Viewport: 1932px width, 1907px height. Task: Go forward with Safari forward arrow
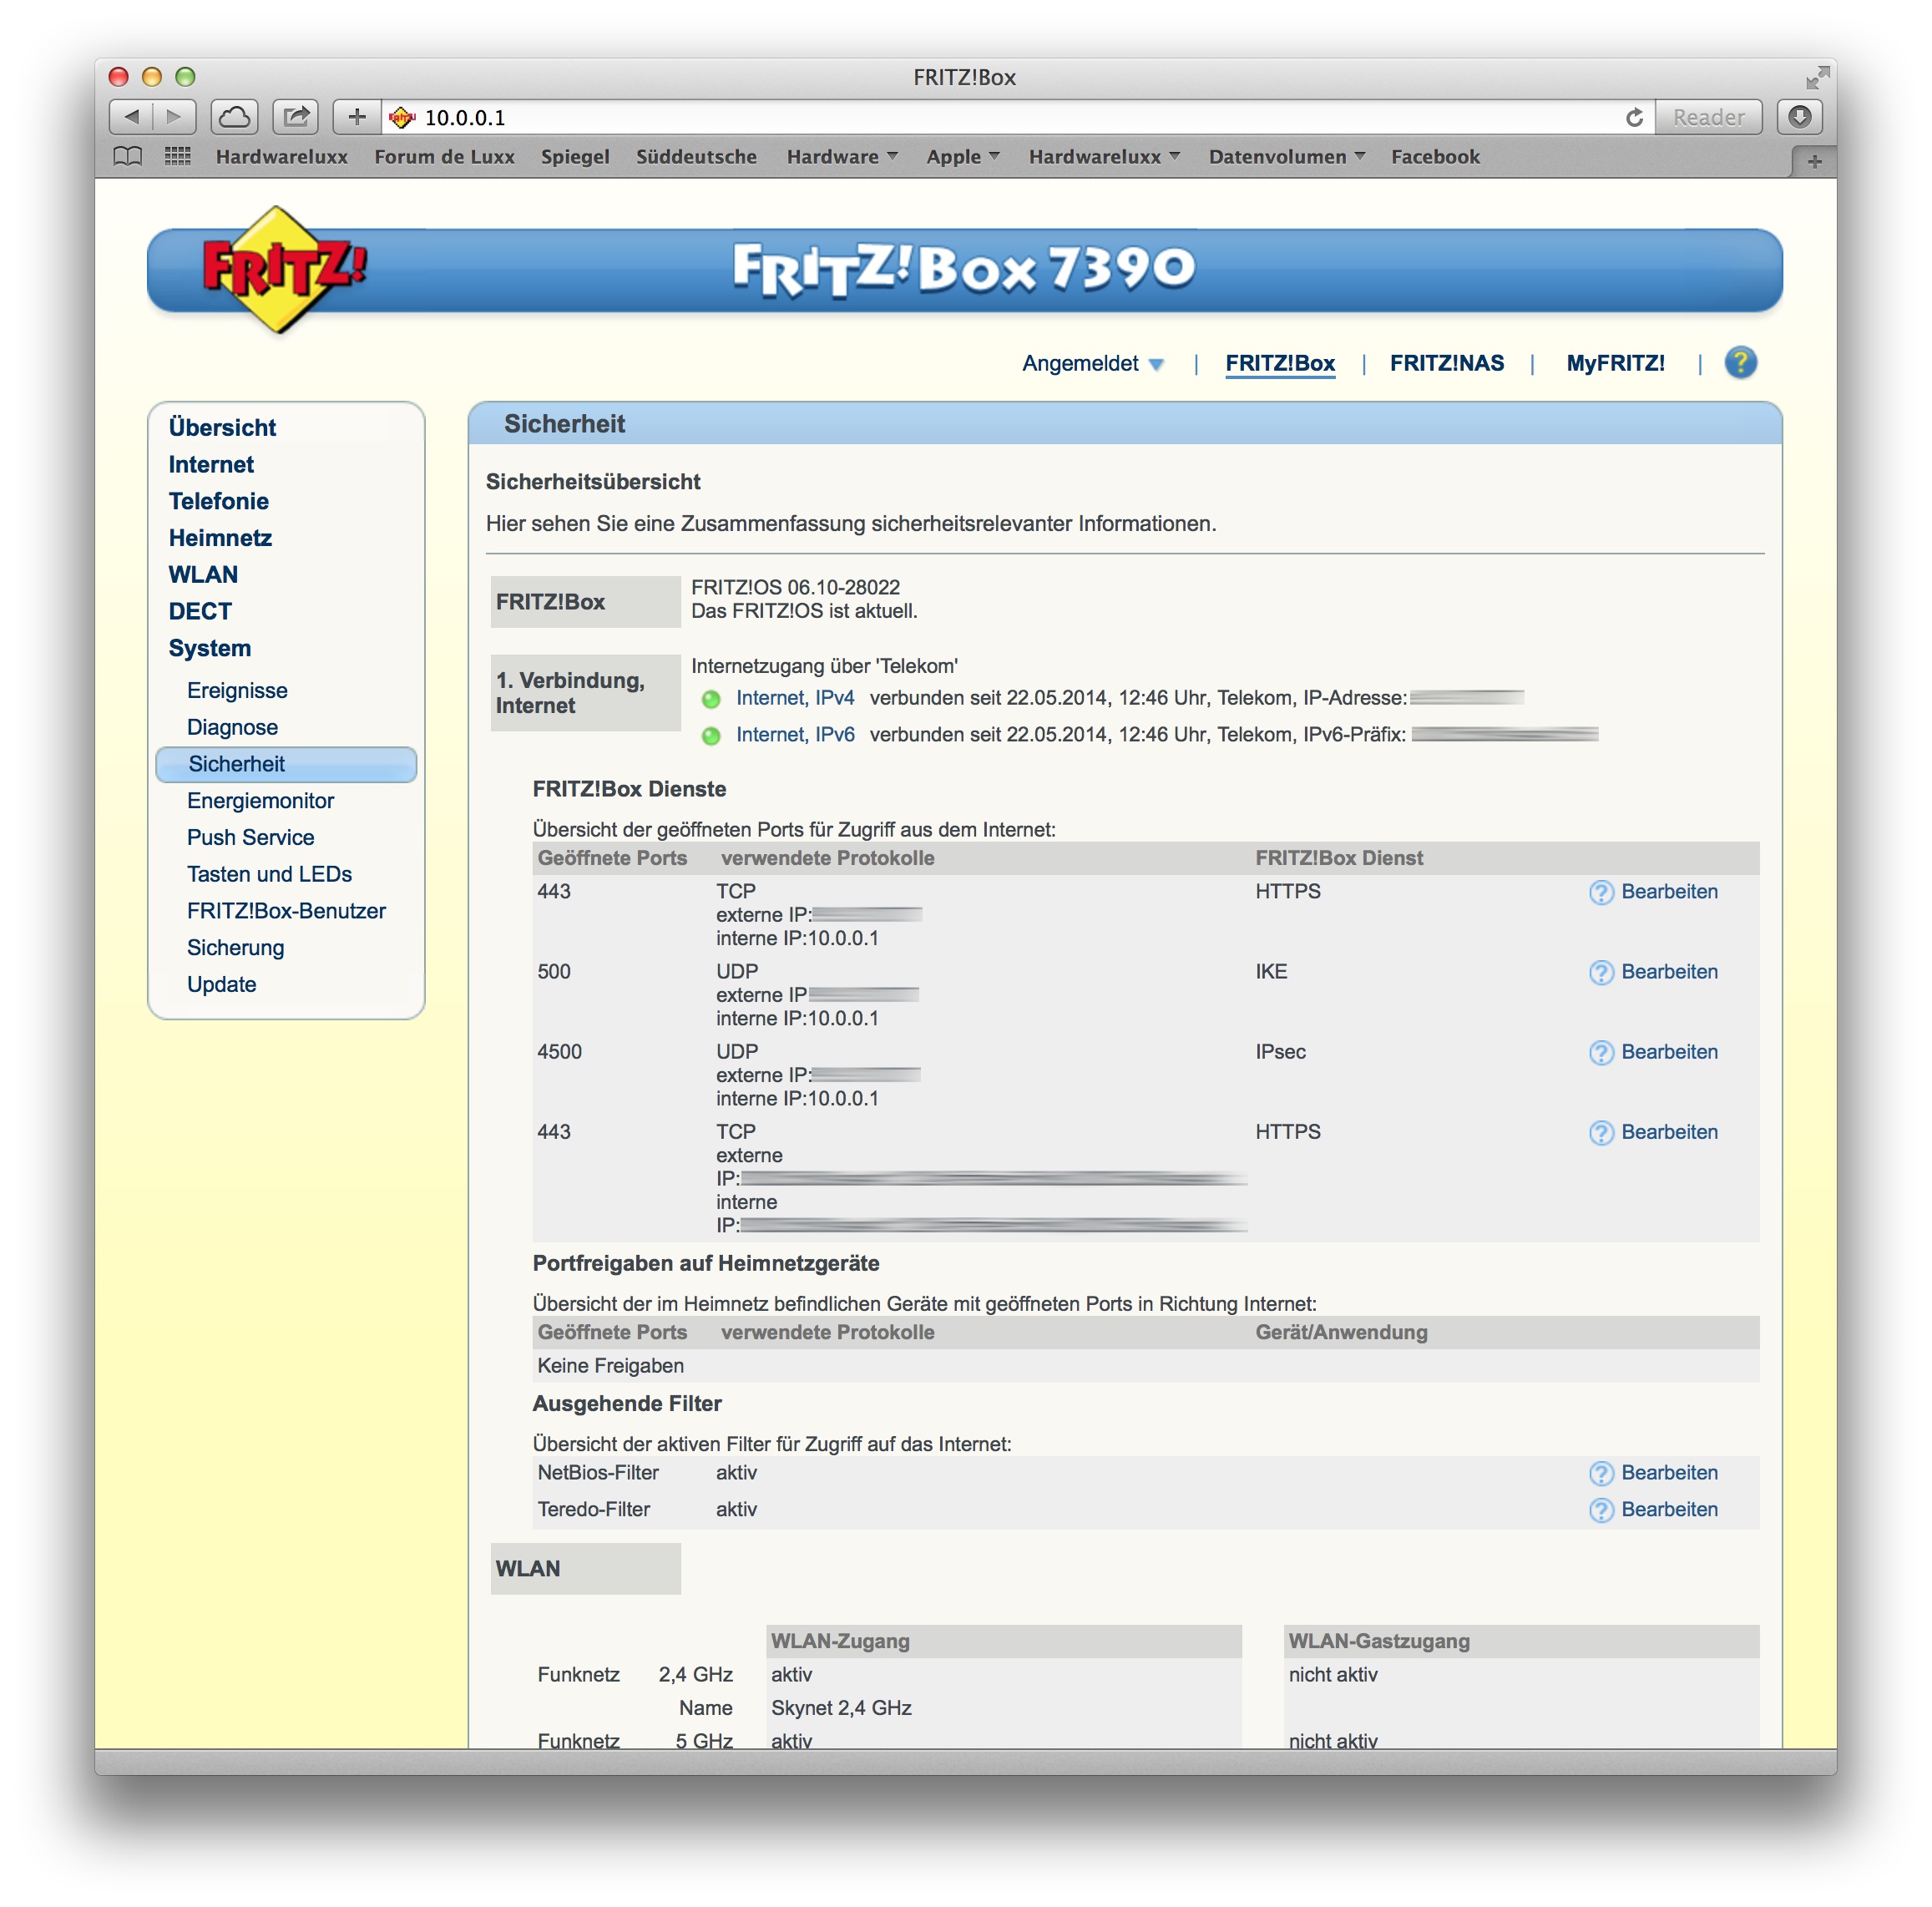click(x=174, y=117)
